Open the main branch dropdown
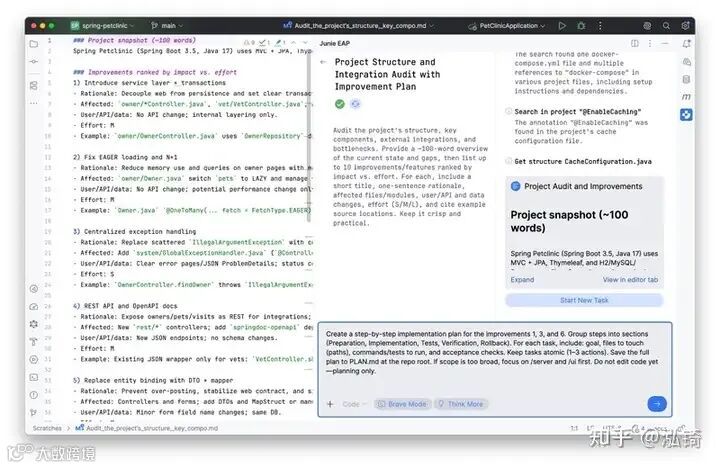The width and height of the screenshot is (720, 468). click(x=167, y=26)
